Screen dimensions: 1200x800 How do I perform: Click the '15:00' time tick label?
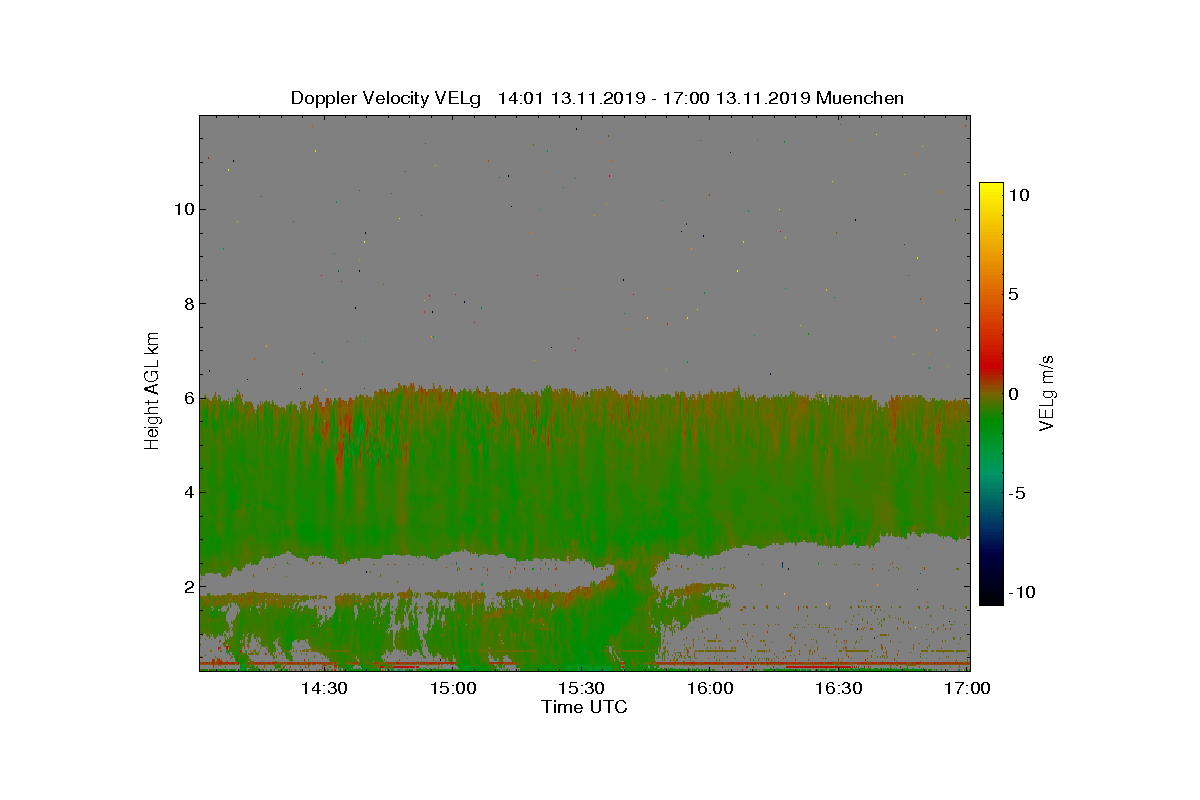(453, 688)
